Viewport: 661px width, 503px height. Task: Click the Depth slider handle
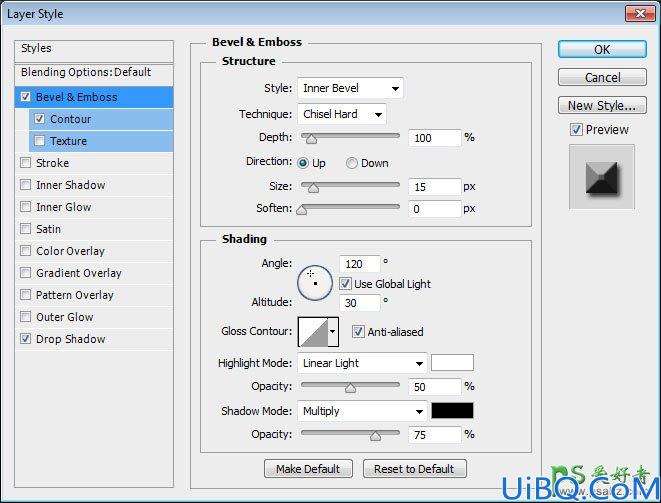(311, 139)
